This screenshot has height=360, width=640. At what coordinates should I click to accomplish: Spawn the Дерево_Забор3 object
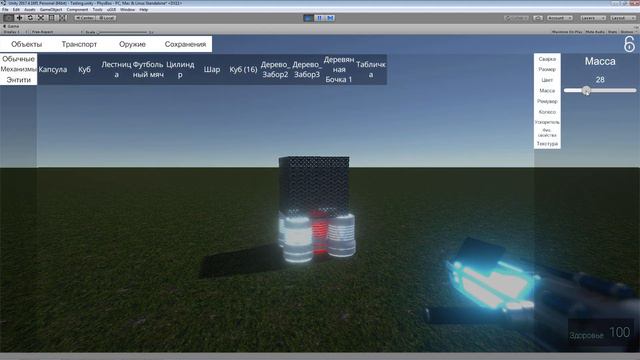[307, 69]
